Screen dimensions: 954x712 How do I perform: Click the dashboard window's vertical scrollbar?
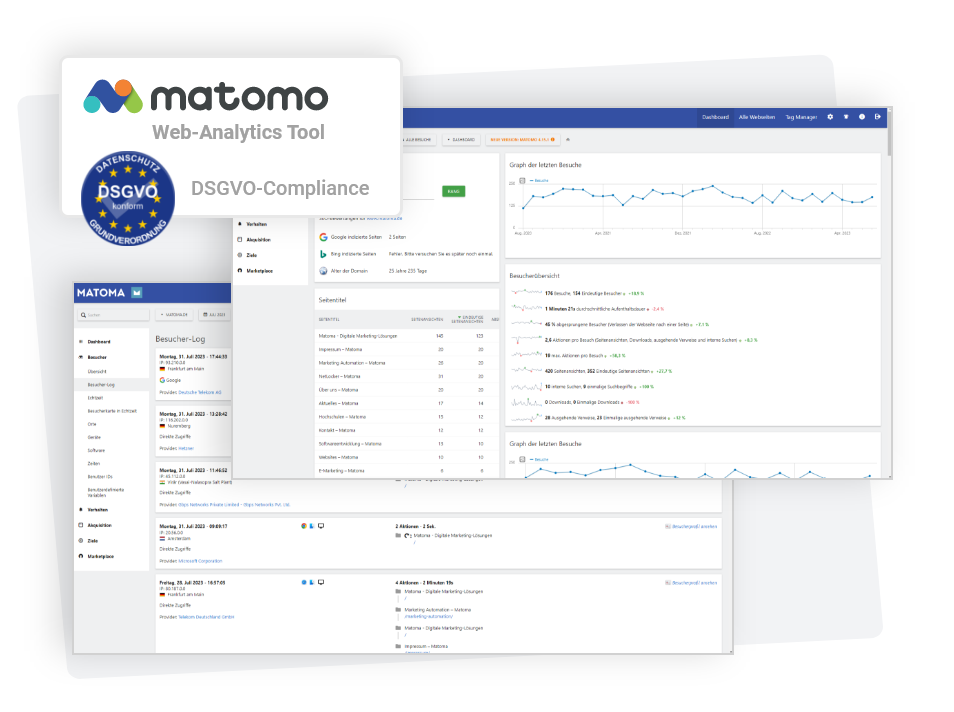890,133
